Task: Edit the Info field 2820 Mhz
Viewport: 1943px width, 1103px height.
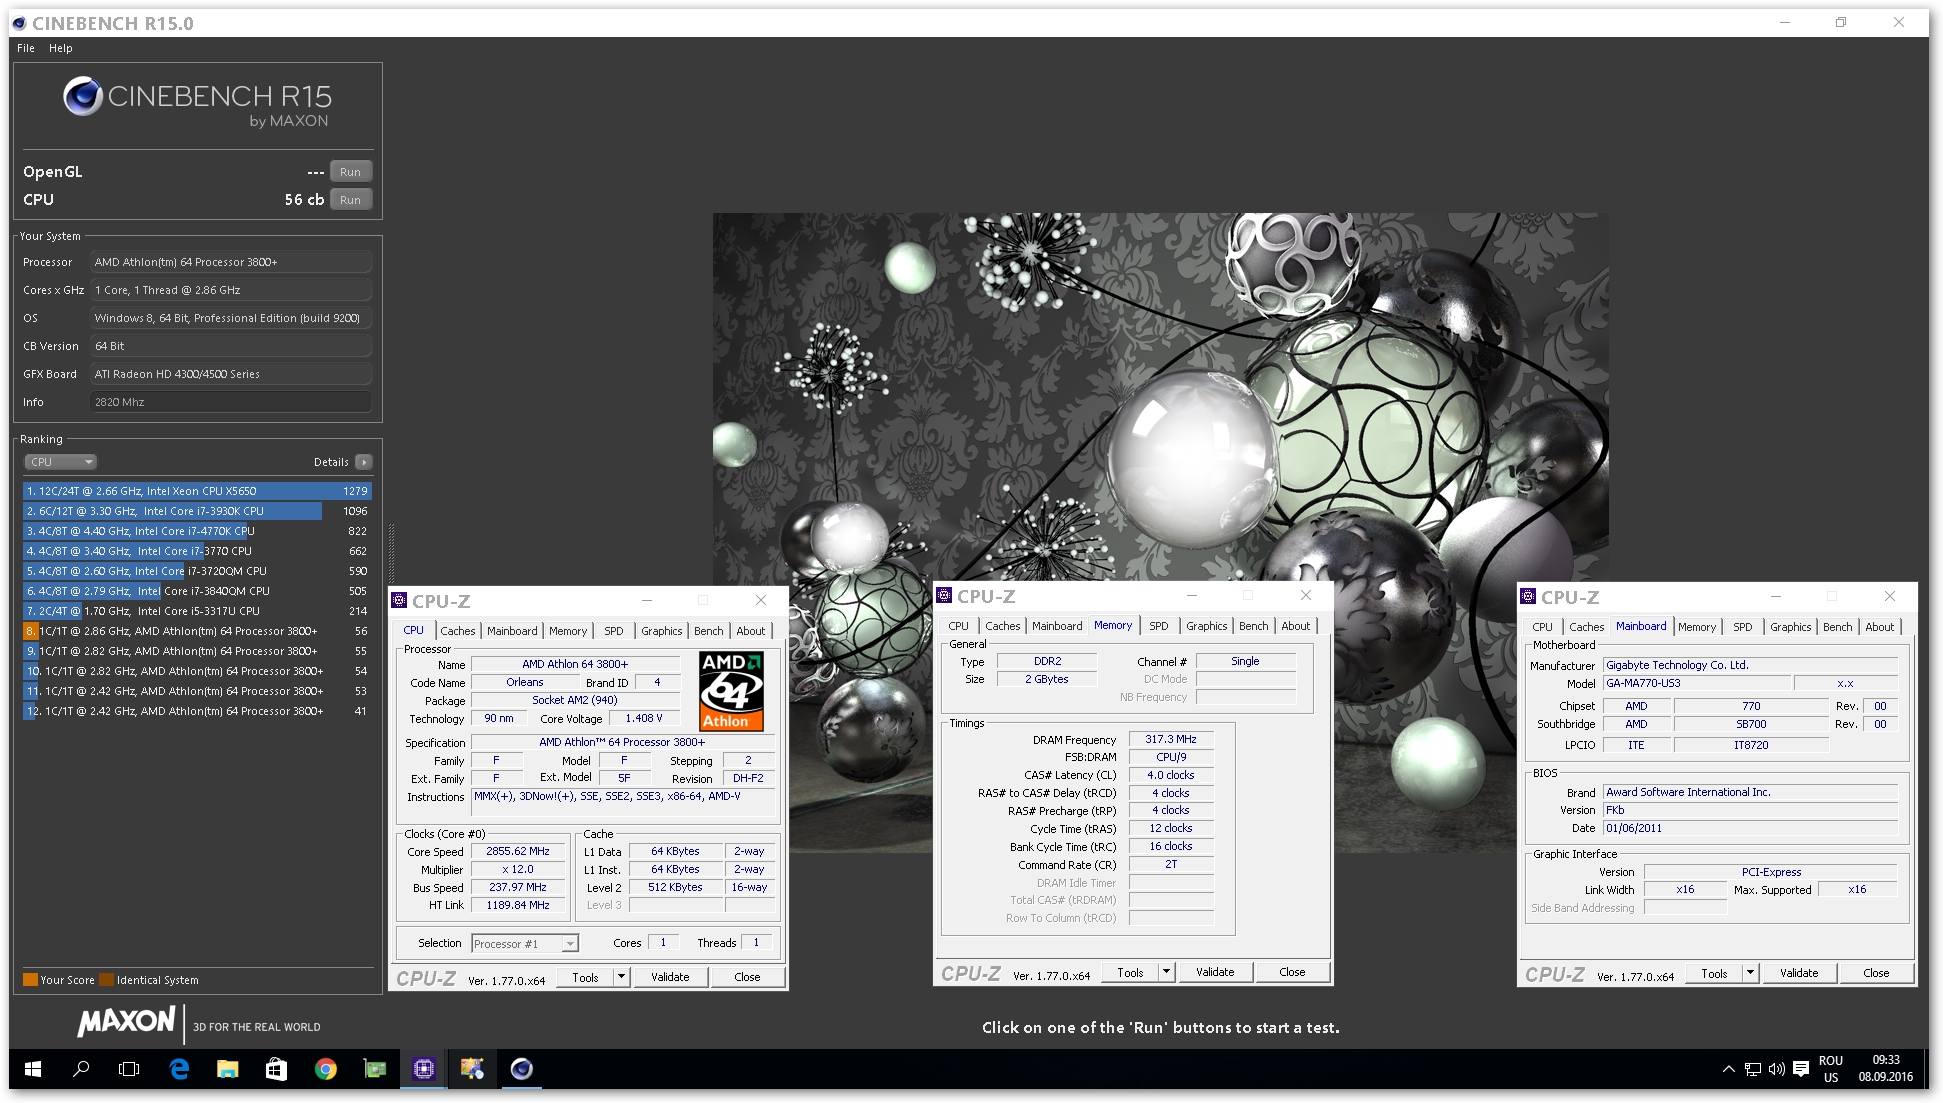Action: click(231, 402)
